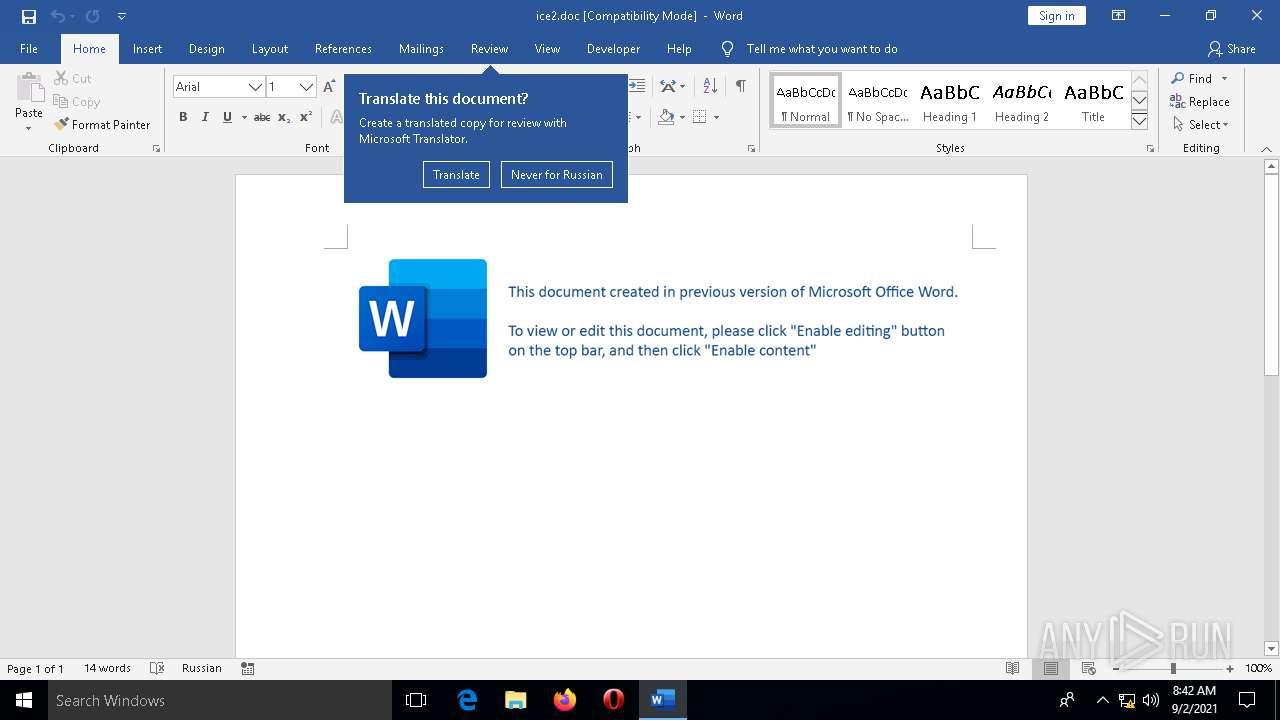Screen dimensions: 1280x720
Task: Toggle Subscript formatting
Action: [284, 117]
